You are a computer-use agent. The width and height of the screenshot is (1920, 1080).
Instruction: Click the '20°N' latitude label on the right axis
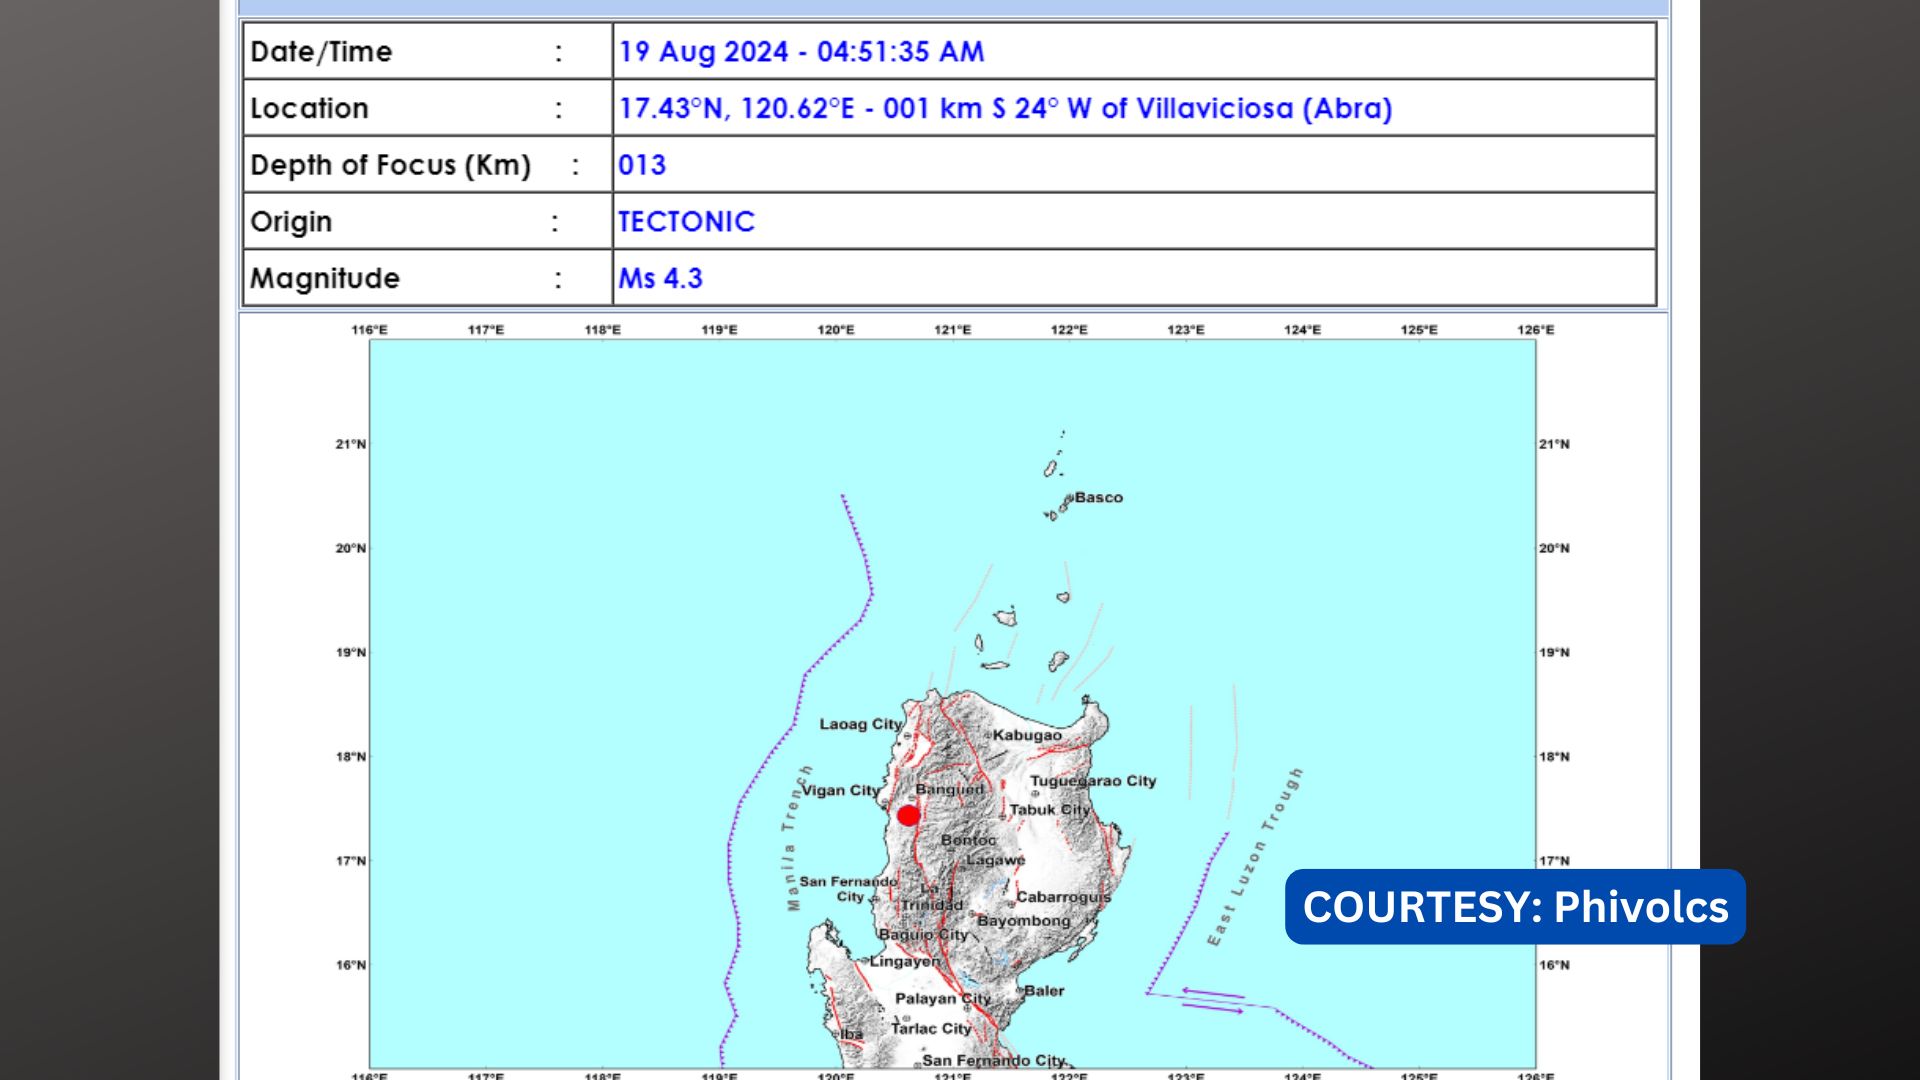[x=1554, y=548]
